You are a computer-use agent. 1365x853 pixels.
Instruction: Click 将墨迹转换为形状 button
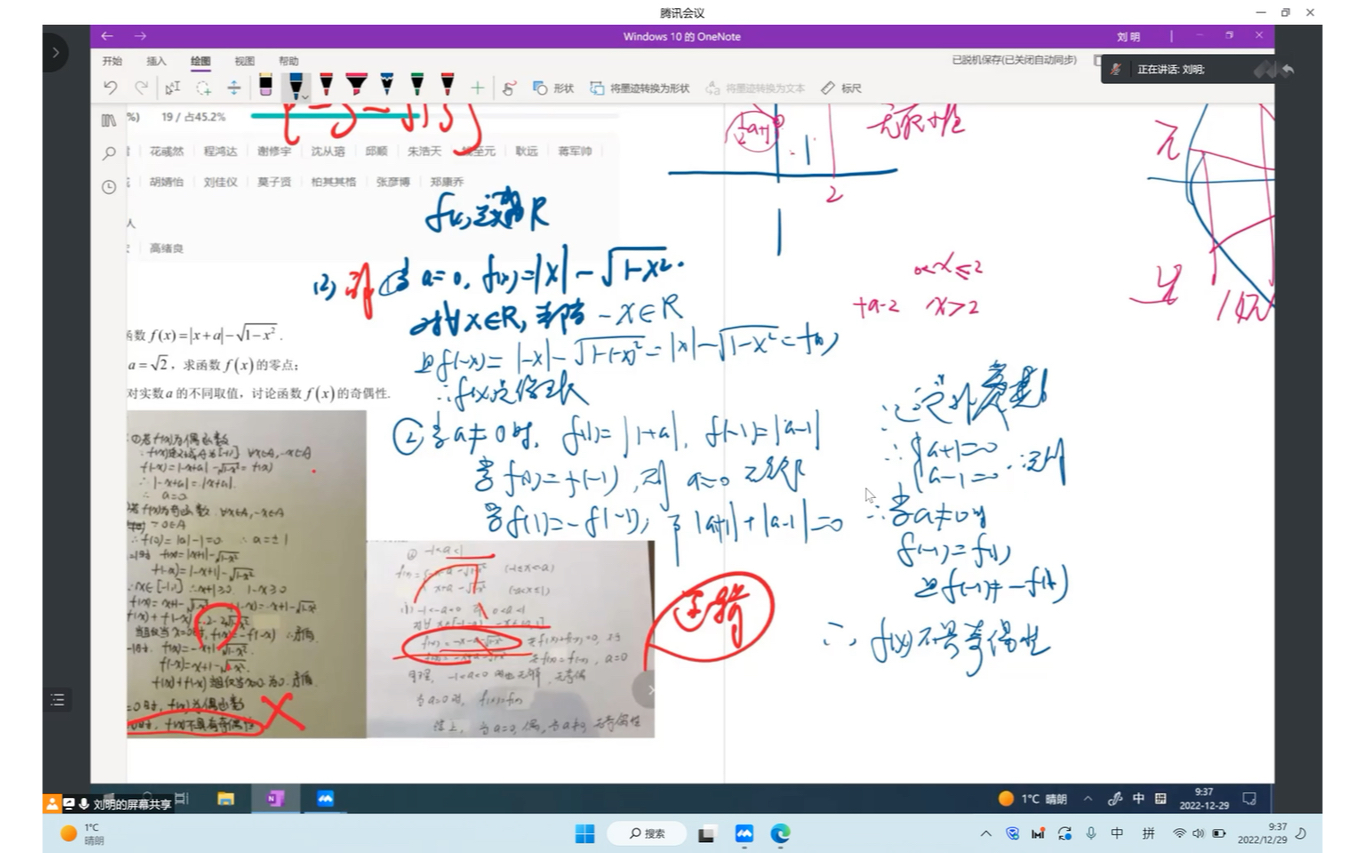click(x=640, y=88)
